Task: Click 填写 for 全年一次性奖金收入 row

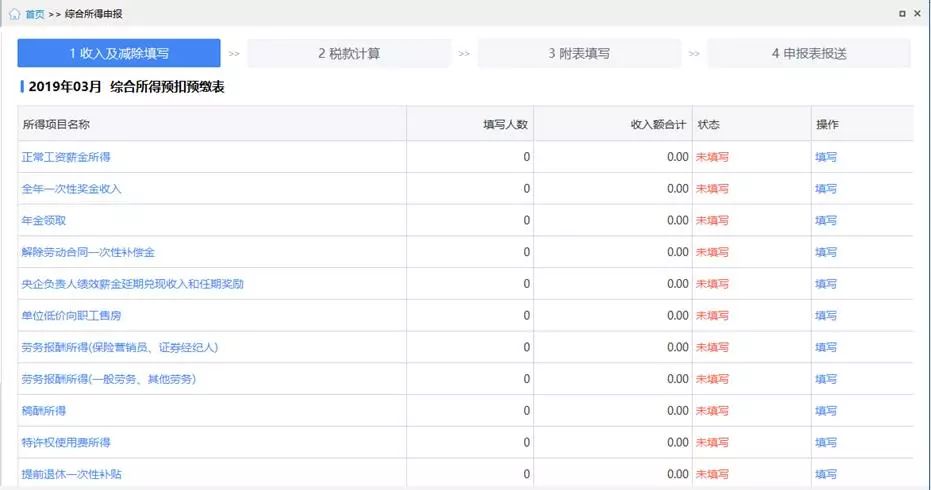Action: (826, 189)
